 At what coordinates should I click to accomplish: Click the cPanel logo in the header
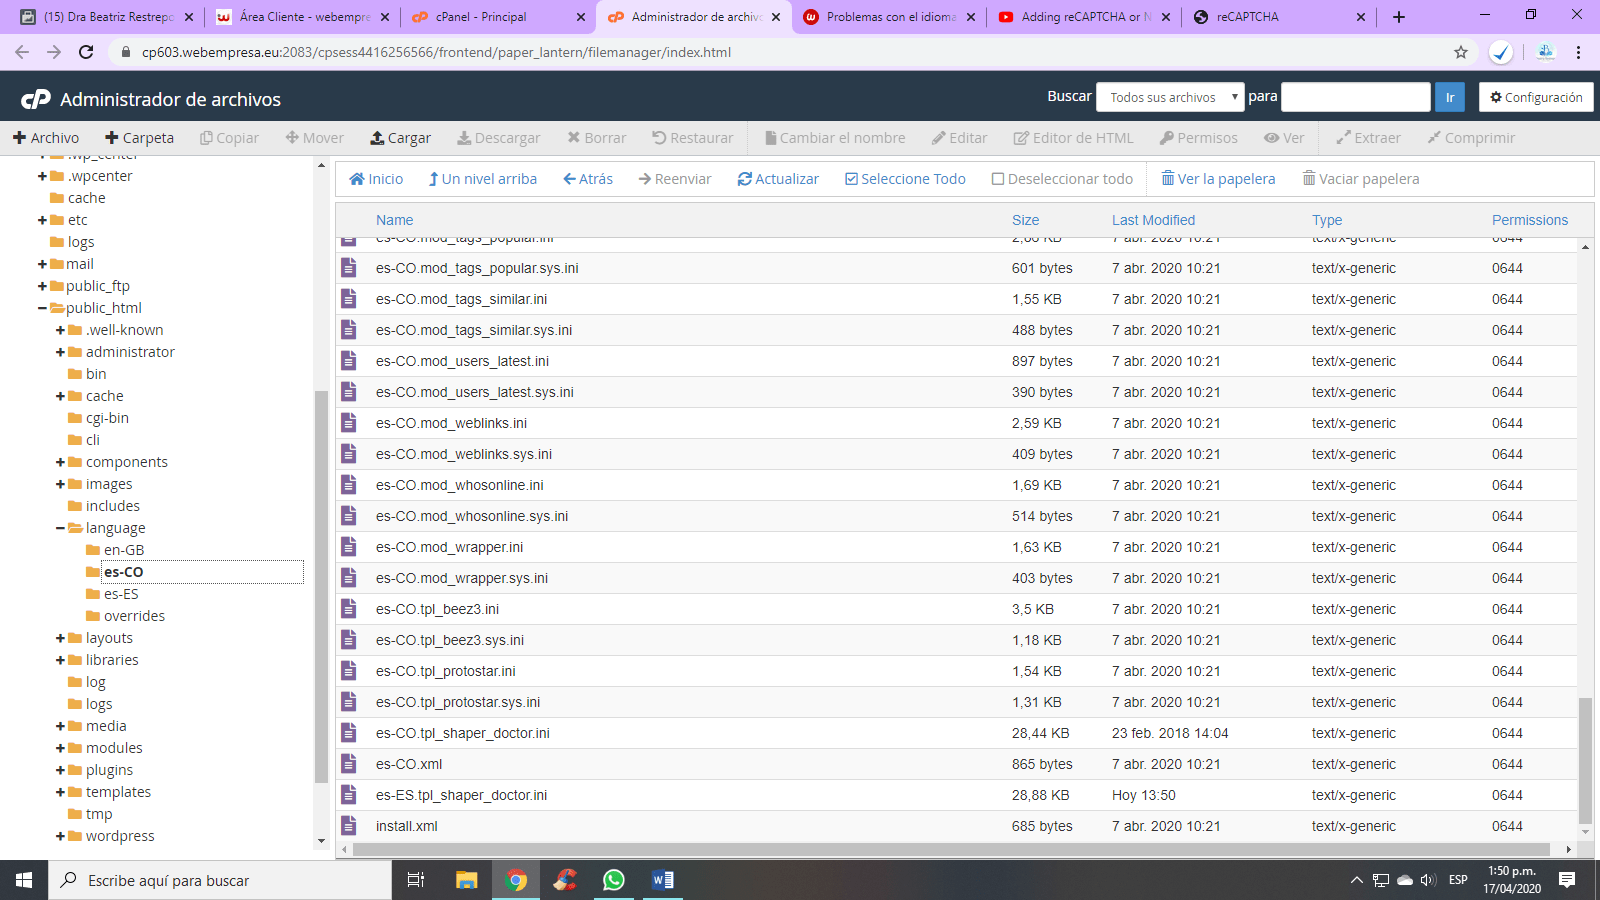(x=36, y=99)
